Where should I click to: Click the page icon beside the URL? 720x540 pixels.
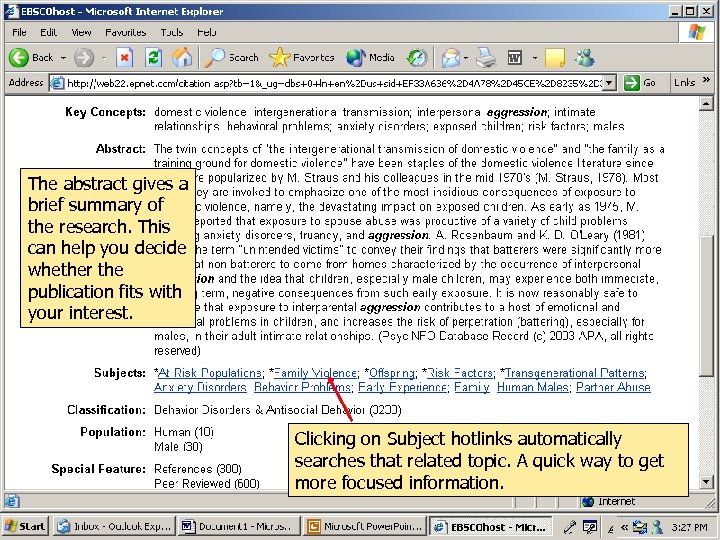(57, 83)
